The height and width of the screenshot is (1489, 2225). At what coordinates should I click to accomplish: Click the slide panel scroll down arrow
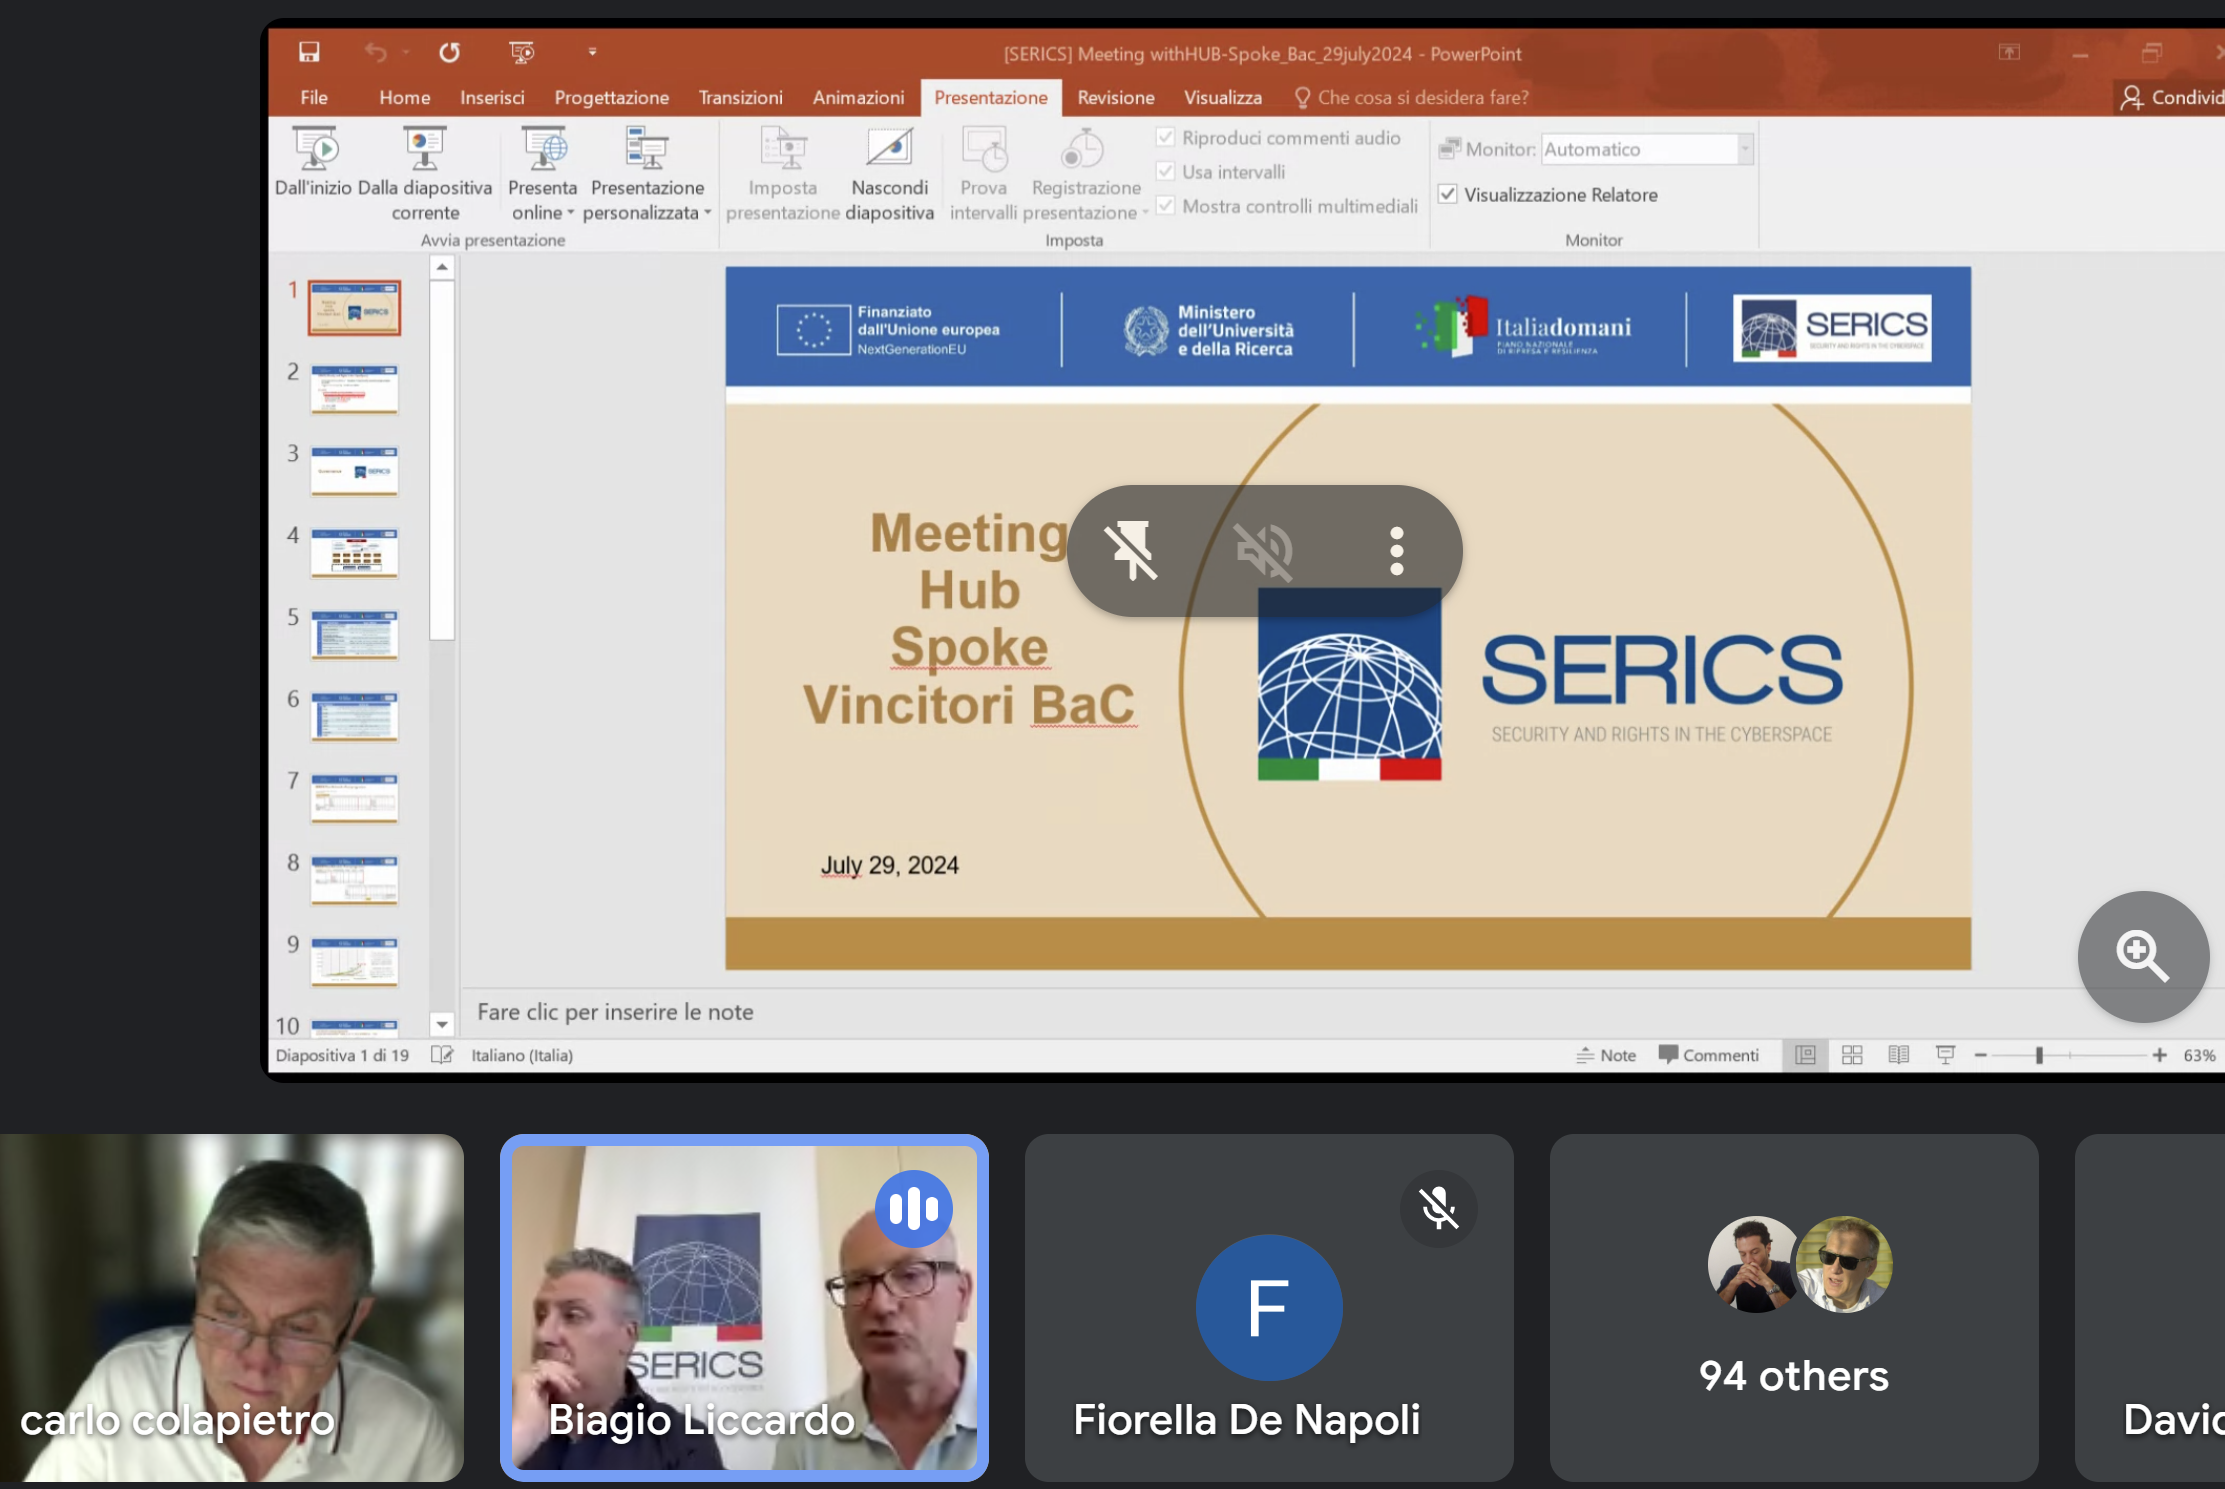point(441,1024)
